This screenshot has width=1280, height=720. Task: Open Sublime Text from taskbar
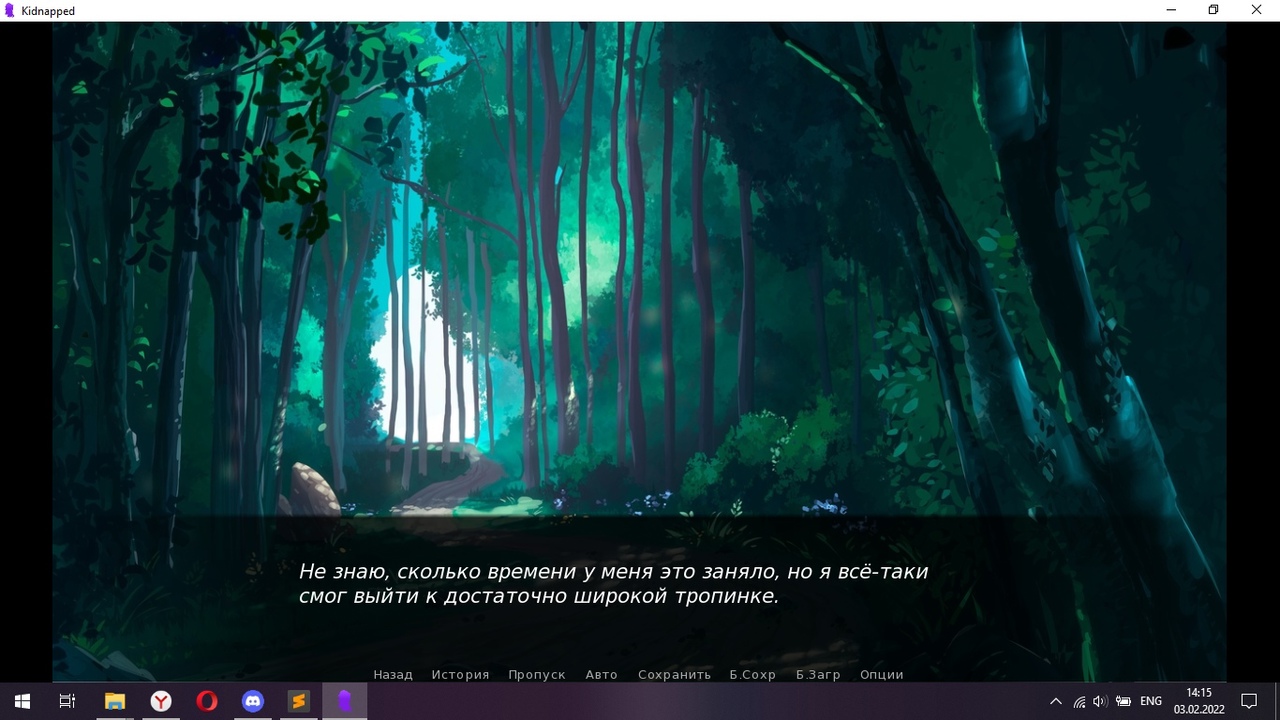click(298, 701)
